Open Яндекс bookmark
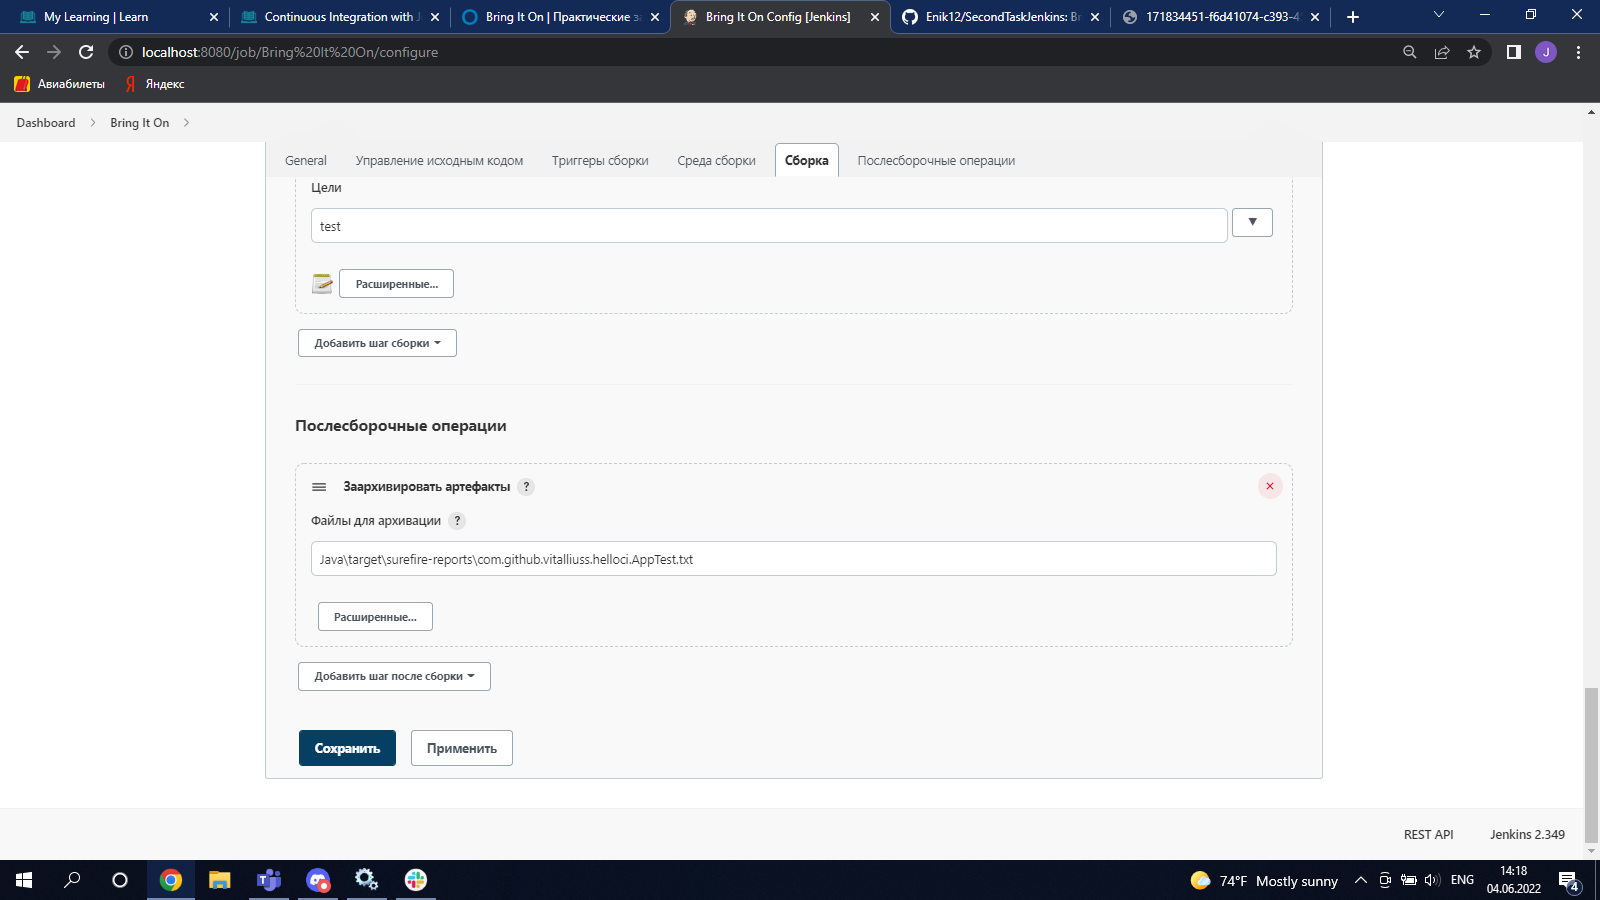This screenshot has width=1600, height=900. tap(155, 84)
